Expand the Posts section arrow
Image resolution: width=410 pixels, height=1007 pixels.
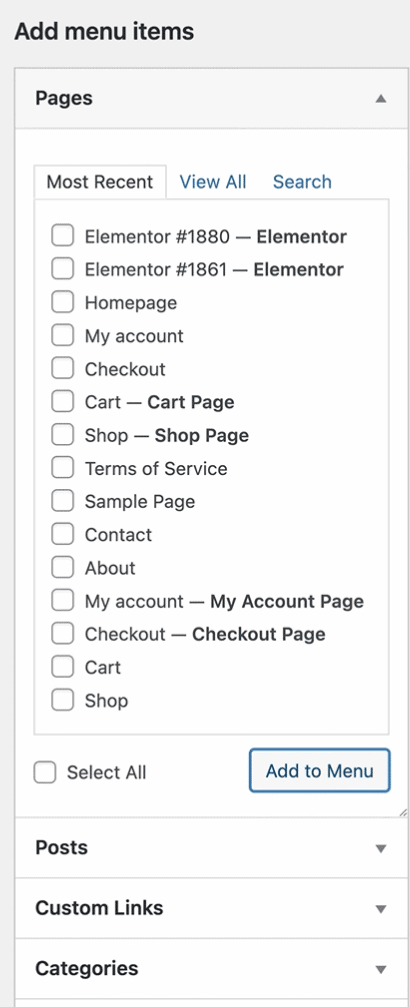pyautogui.click(x=381, y=848)
